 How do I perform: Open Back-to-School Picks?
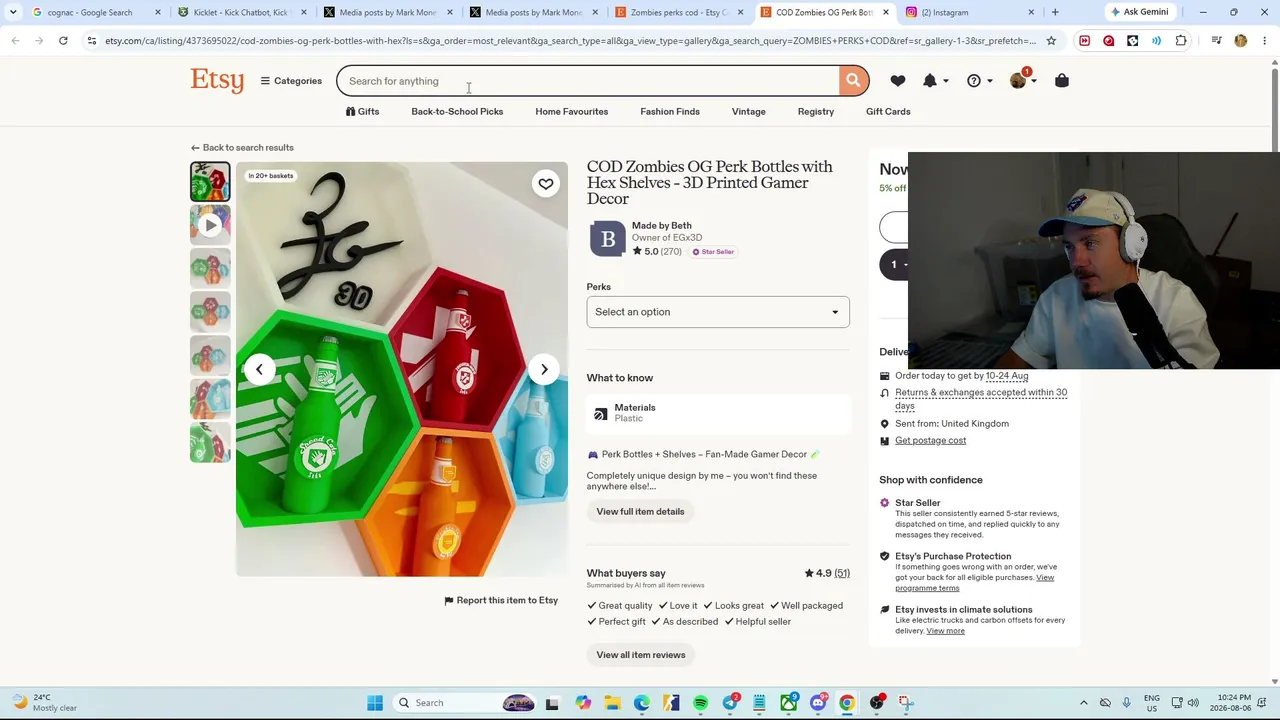tap(457, 112)
